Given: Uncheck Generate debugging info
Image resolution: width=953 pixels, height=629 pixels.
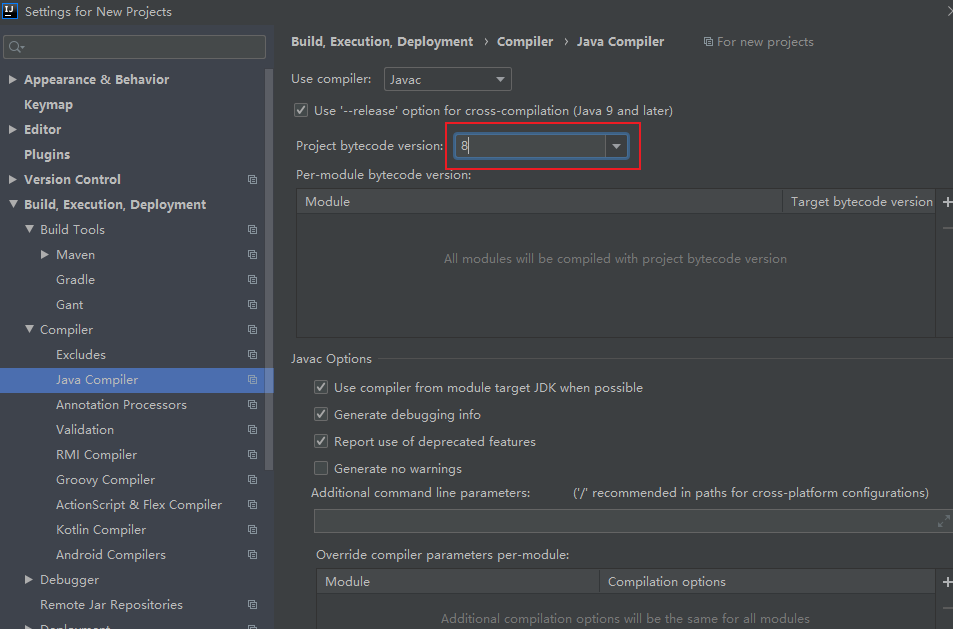Looking at the screenshot, I should [321, 414].
